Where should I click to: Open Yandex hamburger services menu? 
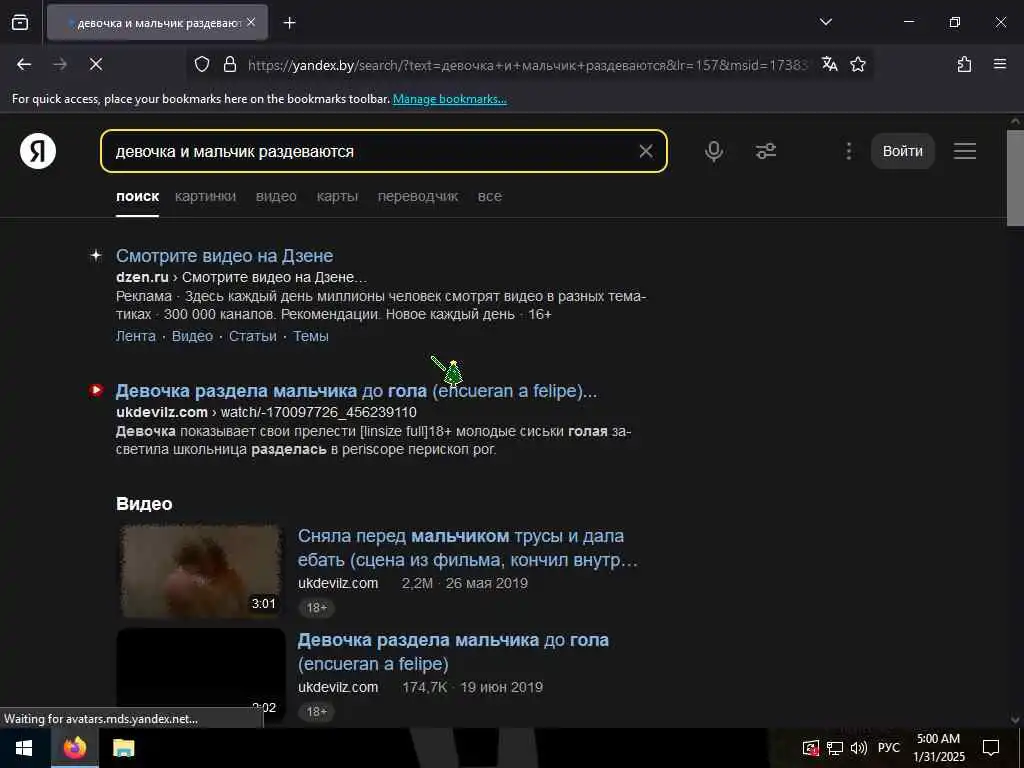(x=965, y=152)
